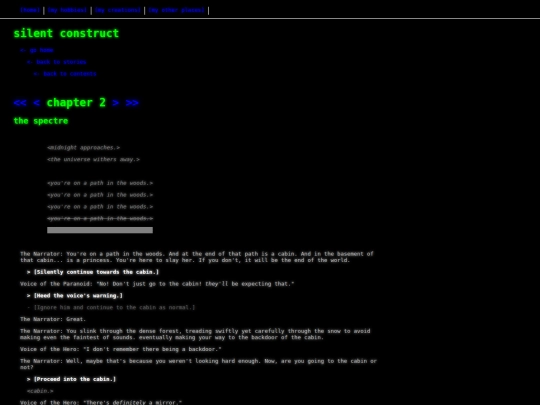Jump to first chapter with '<<' arrow
The width and height of the screenshot is (540, 405).
point(20,103)
